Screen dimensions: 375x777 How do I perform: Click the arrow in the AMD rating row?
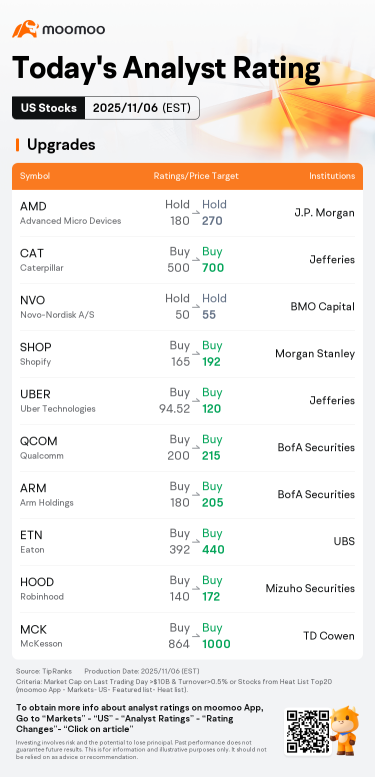click(x=196, y=214)
